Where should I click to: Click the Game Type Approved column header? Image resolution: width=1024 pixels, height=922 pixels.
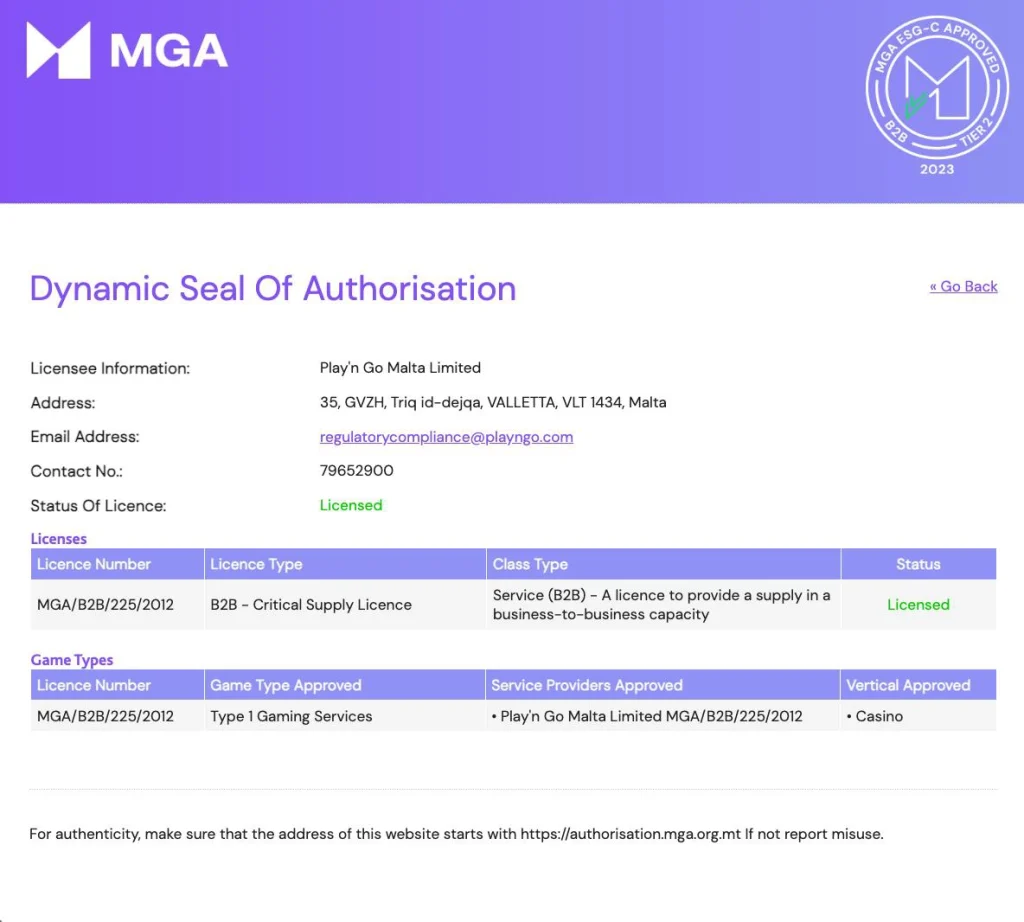coord(286,686)
